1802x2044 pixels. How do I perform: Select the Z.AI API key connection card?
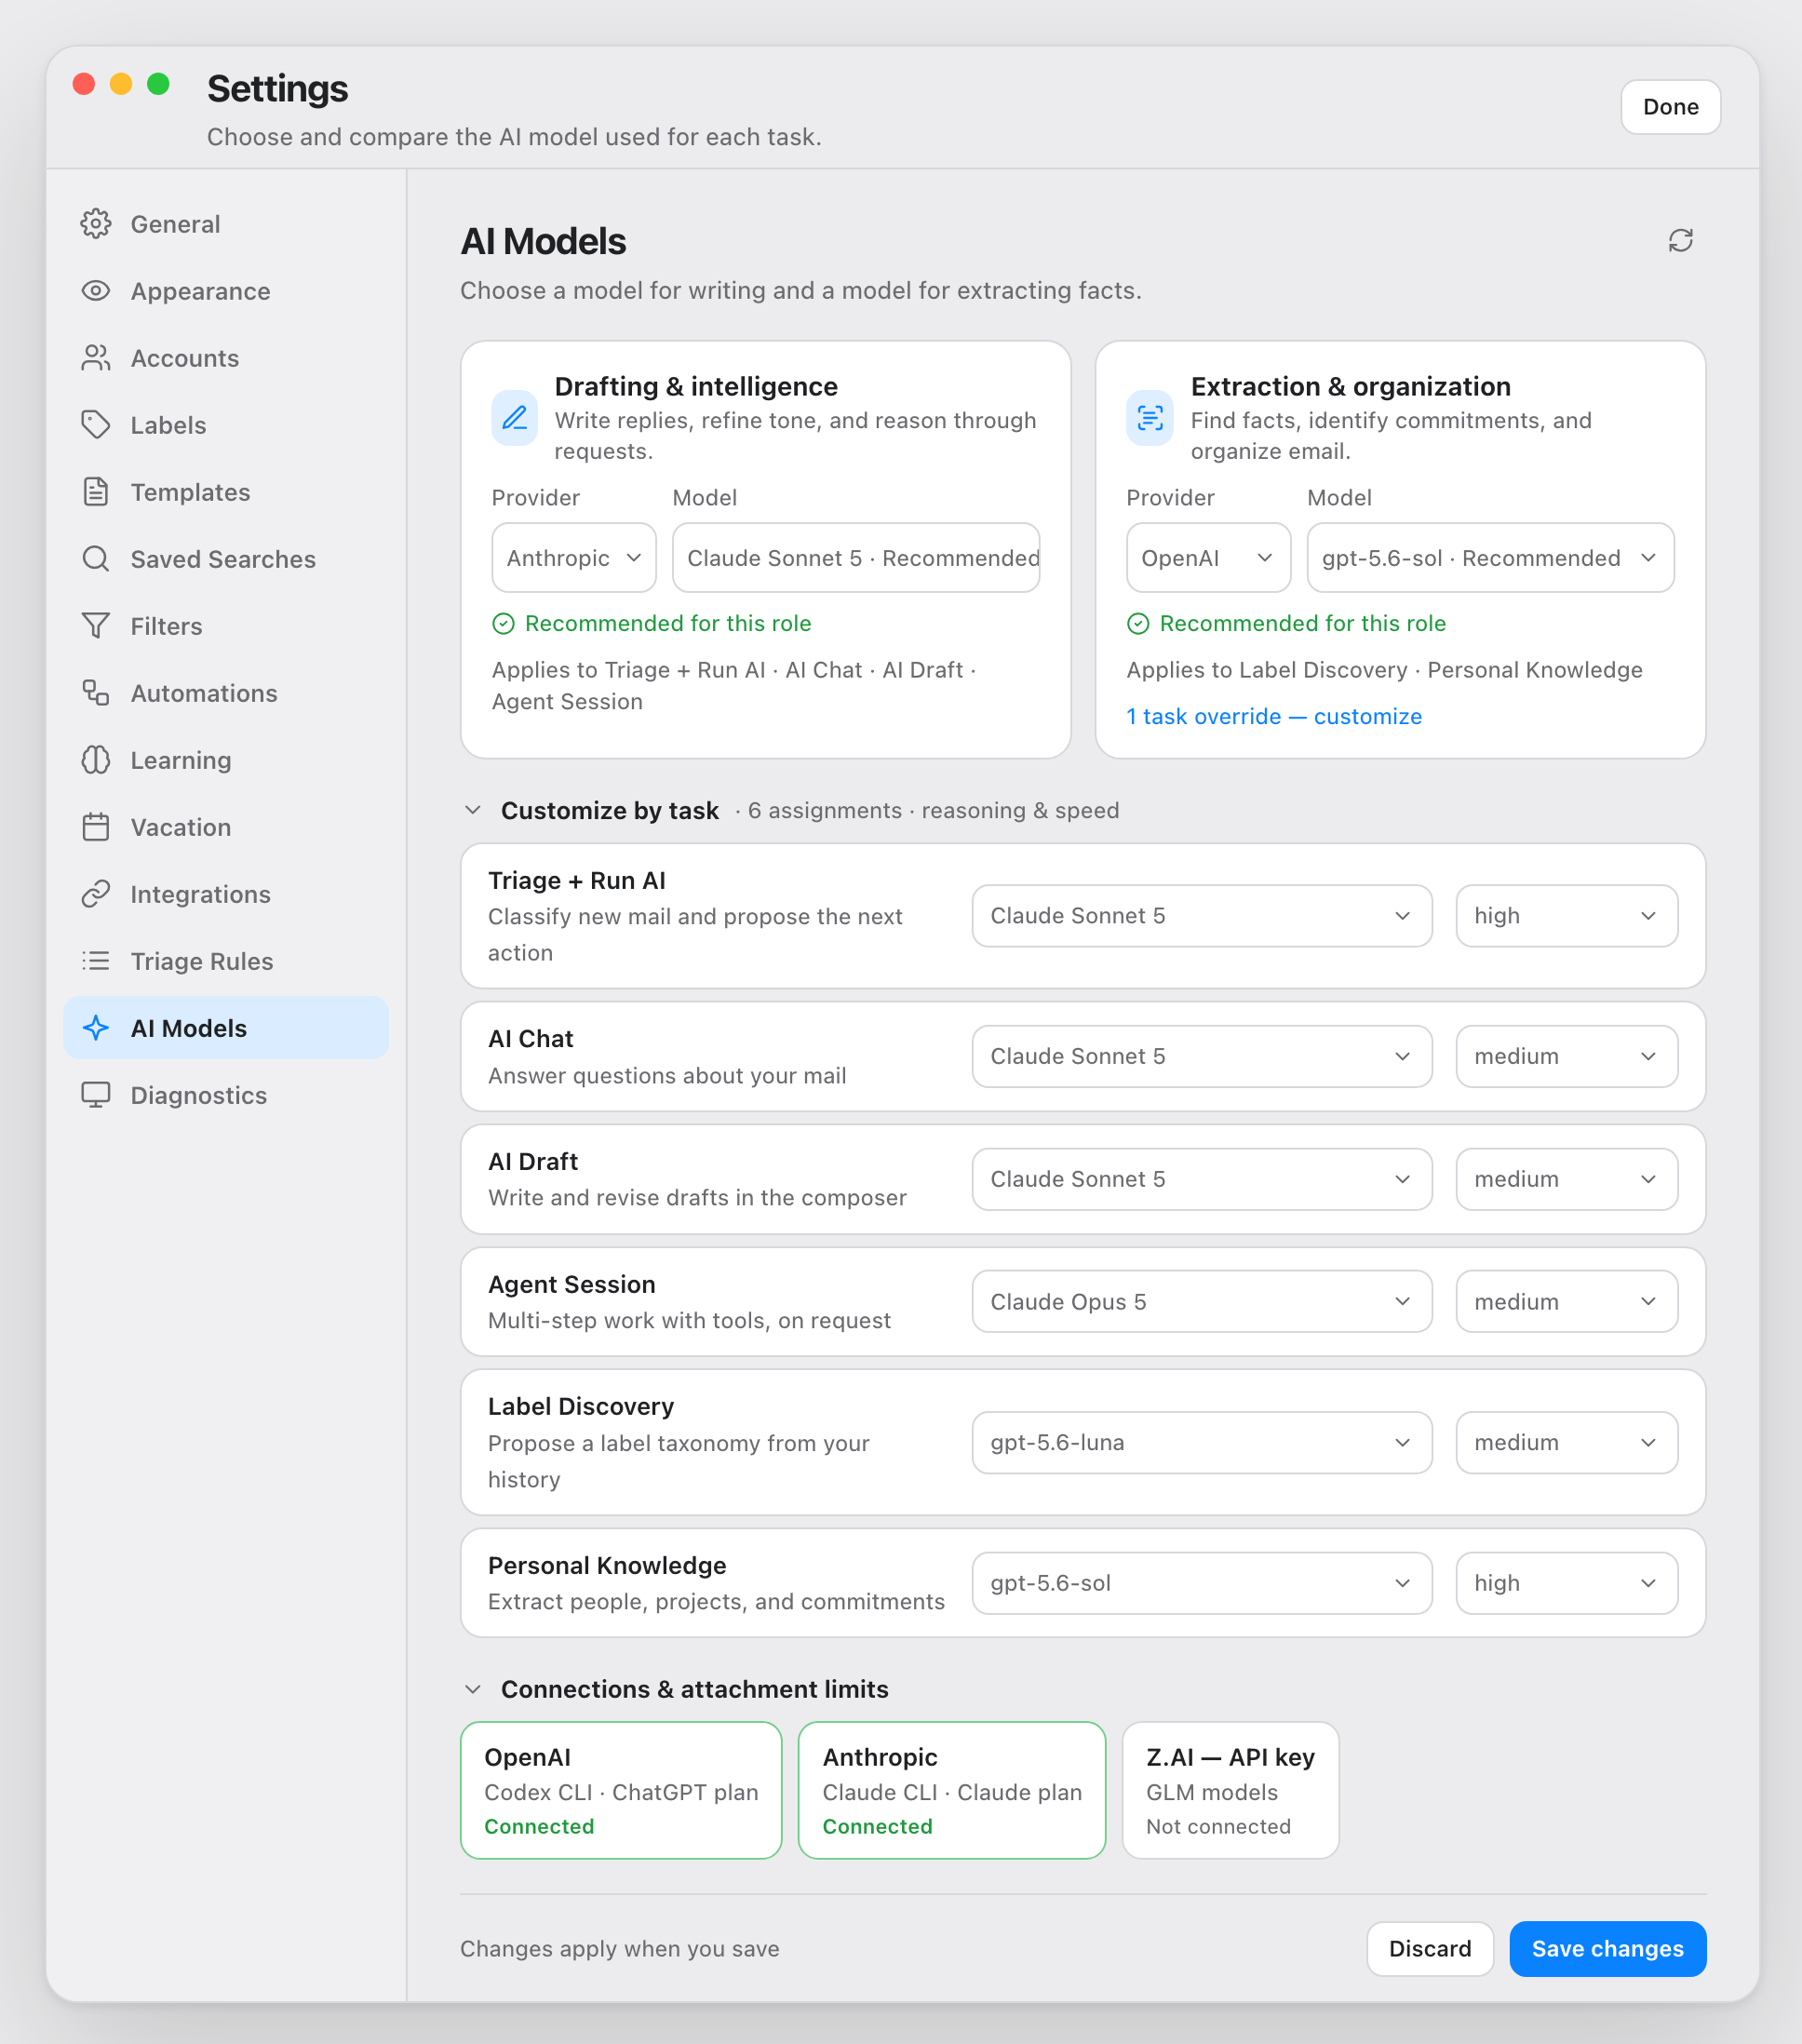click(1230, 1790)
